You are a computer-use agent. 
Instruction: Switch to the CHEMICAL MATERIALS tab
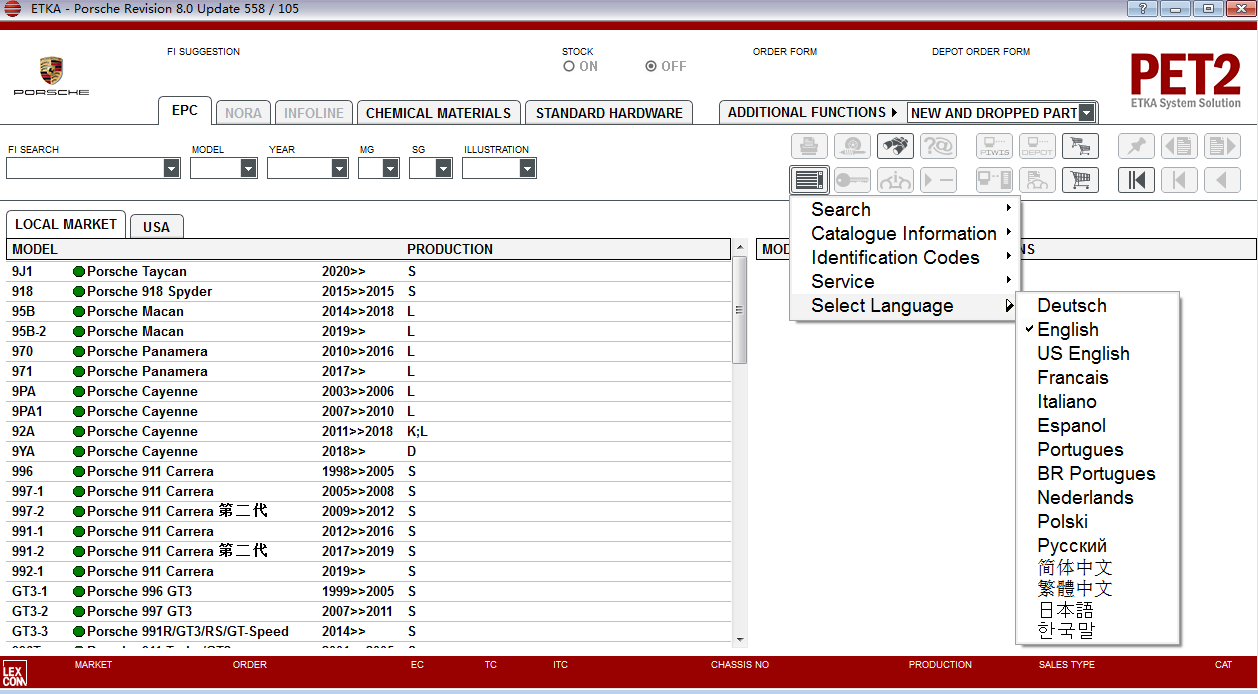[x=438, y=112]
